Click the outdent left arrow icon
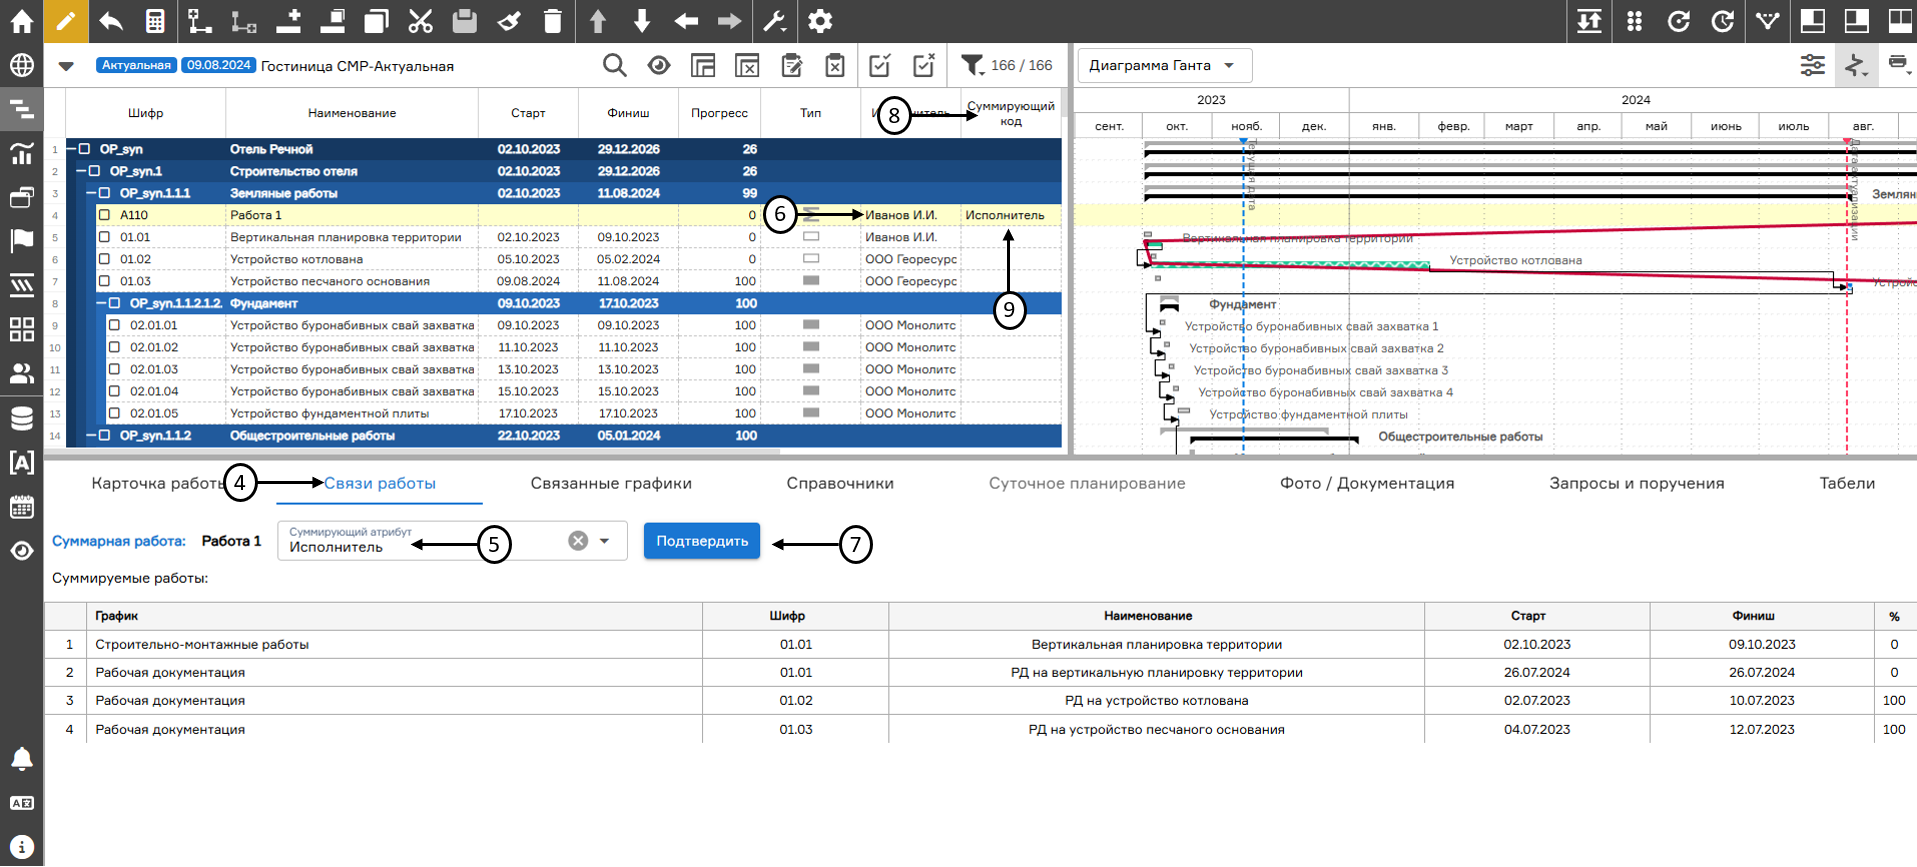This screenshot has height=867, width=1917. tap(686, 21)
